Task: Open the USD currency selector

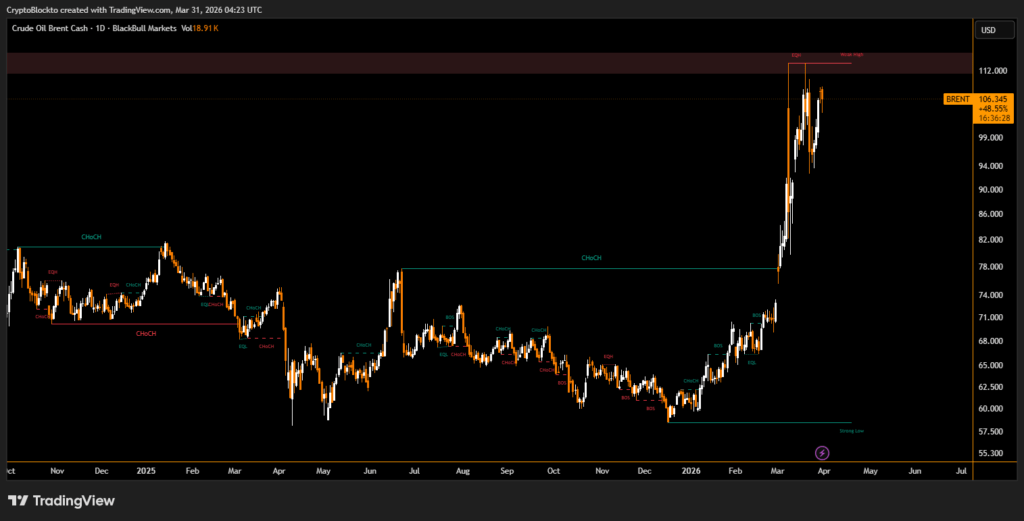Action: tap(988, 30)
